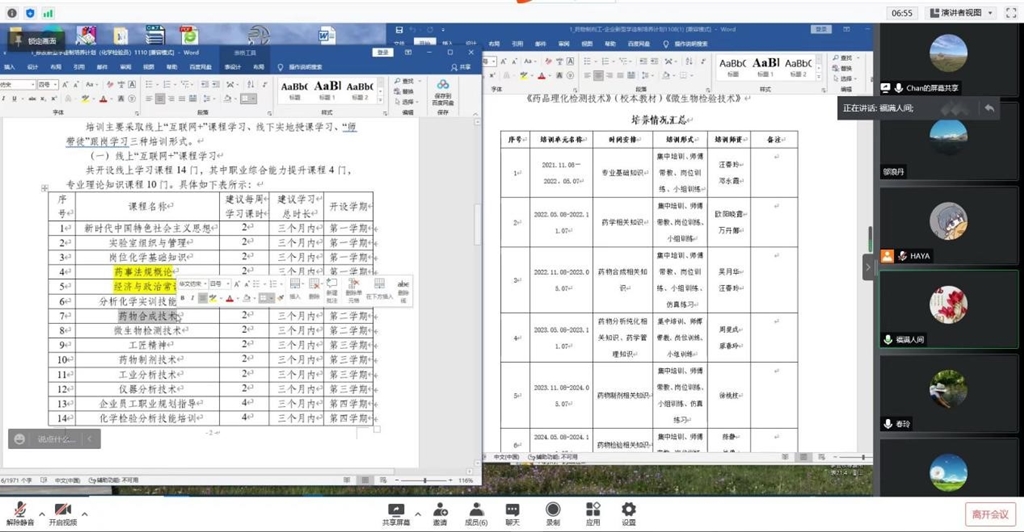Start 录制 in meeting toolbar
This screenshot has width=1024, height=532.
[x=553, y=514]
